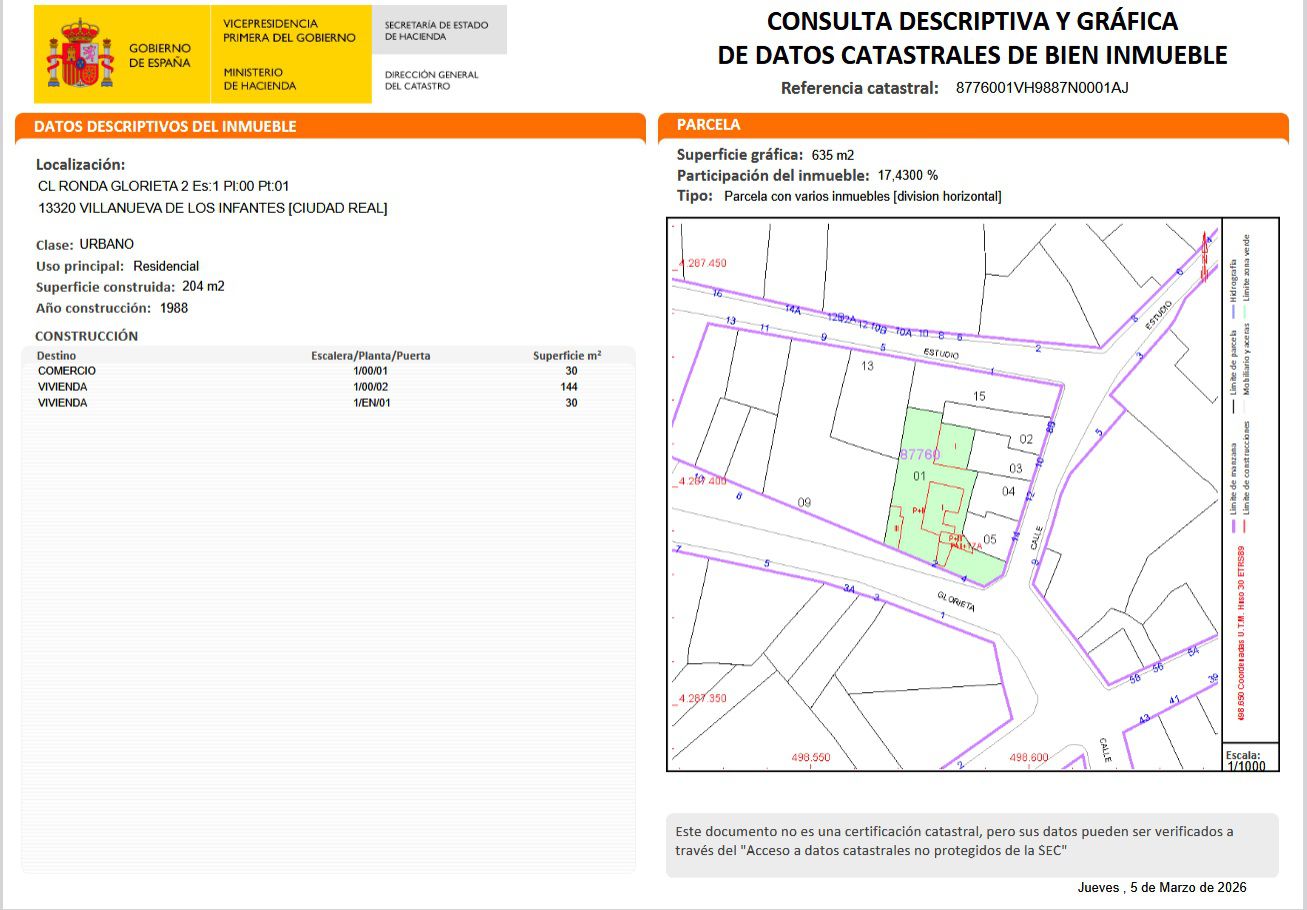Click the 'Superficie gráfica:' label
1307x910 pixels.
(740, 155)
